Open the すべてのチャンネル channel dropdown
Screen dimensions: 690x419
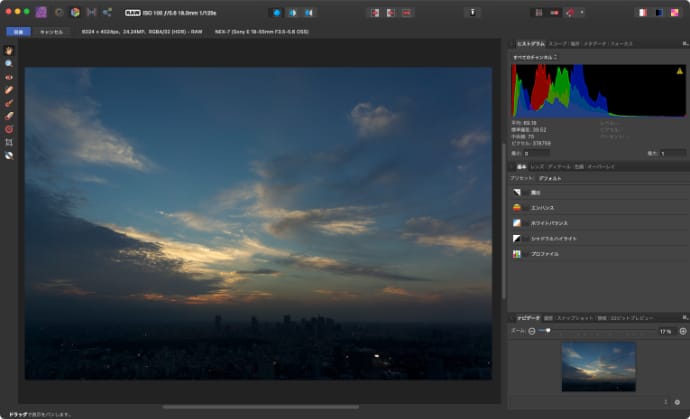[x=535, y=57]
